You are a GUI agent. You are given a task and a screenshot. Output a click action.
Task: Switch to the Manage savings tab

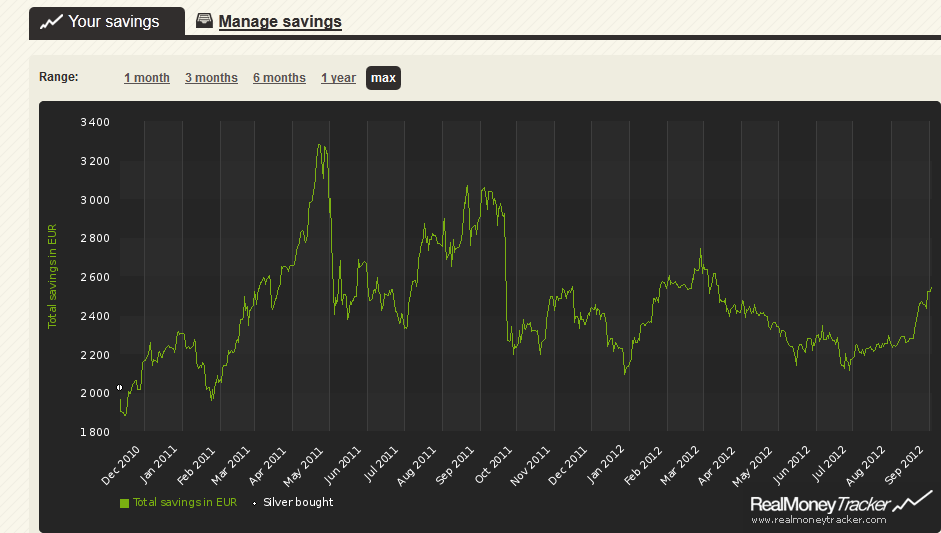(x=280, y=22)
